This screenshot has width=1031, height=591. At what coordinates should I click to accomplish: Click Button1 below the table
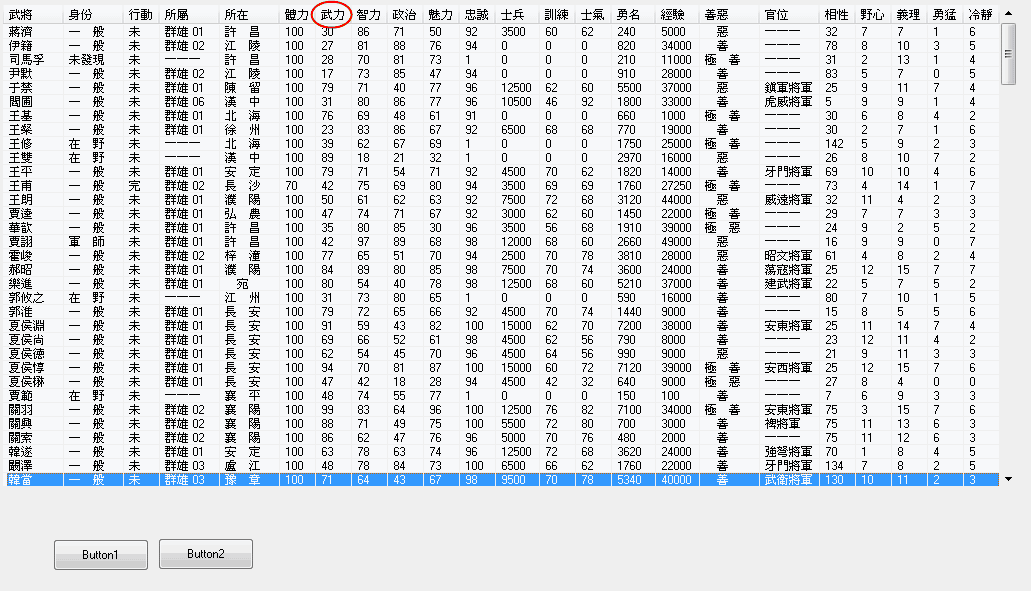(x=100, y=554)
